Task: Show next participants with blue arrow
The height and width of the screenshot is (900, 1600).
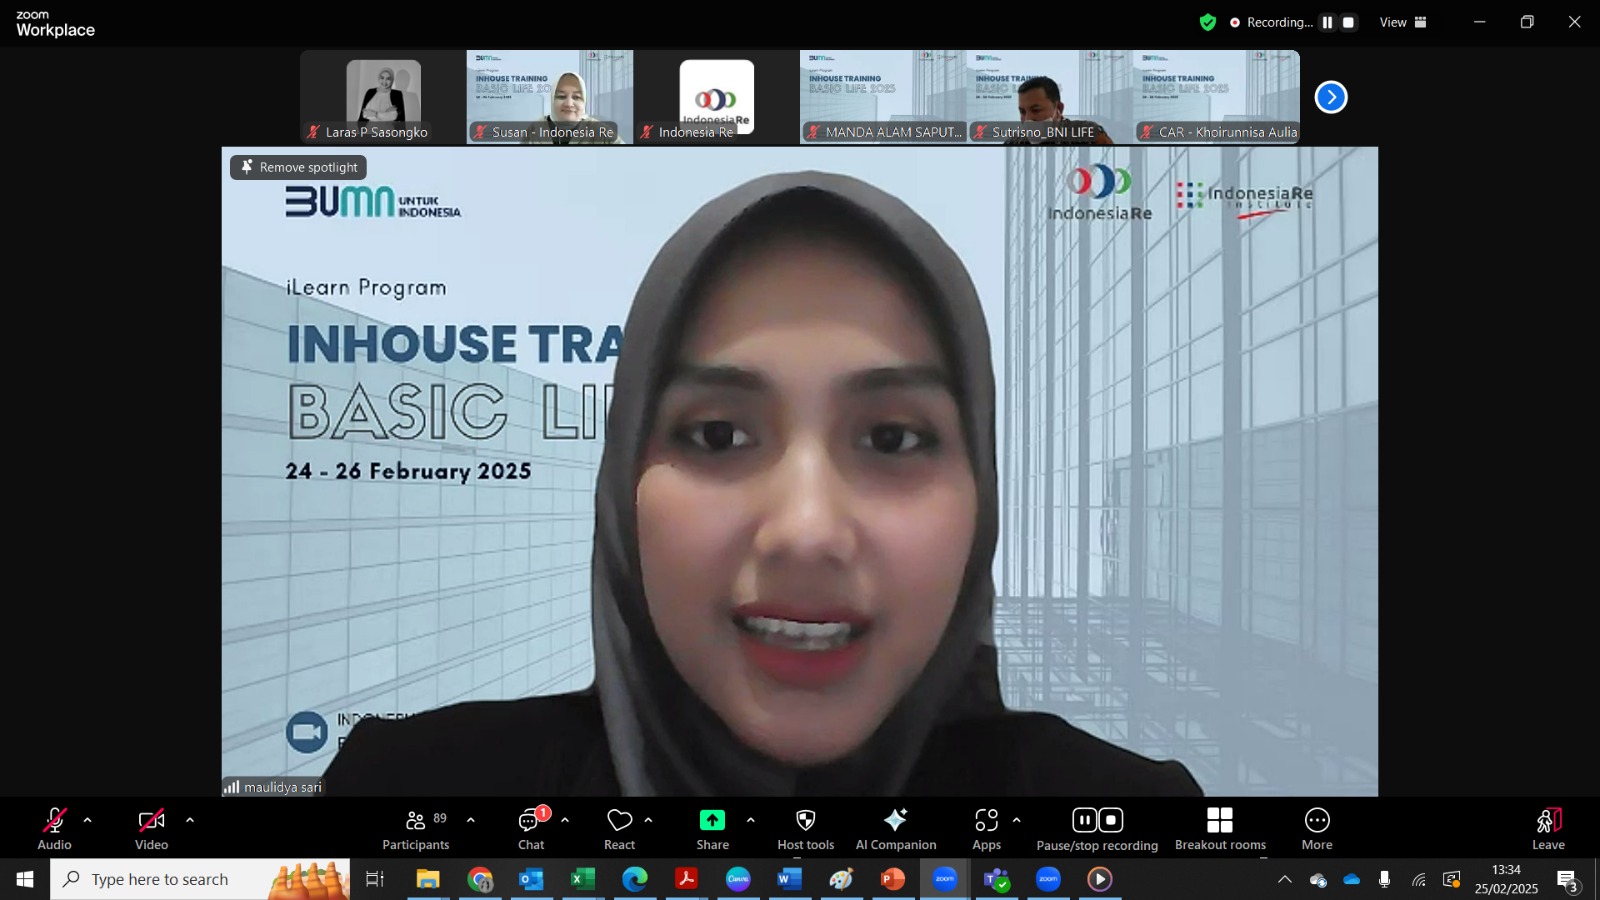Action: click(x=1331, y=97)
